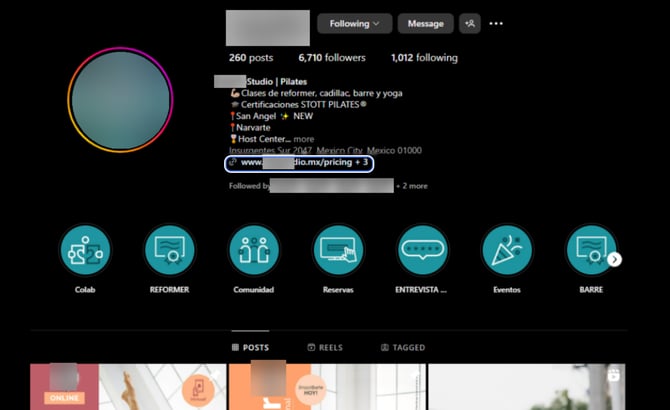Image resolution: width=670 pixels, height=410 pixels.
Task: Switch to the POSTS tab
Action: [x=250, y=347]
